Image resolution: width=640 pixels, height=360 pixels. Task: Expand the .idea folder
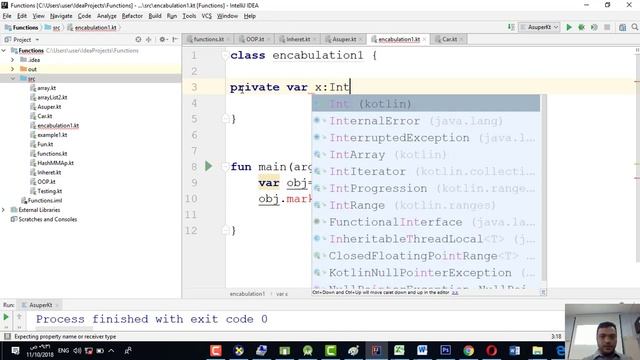click(13, 60)
